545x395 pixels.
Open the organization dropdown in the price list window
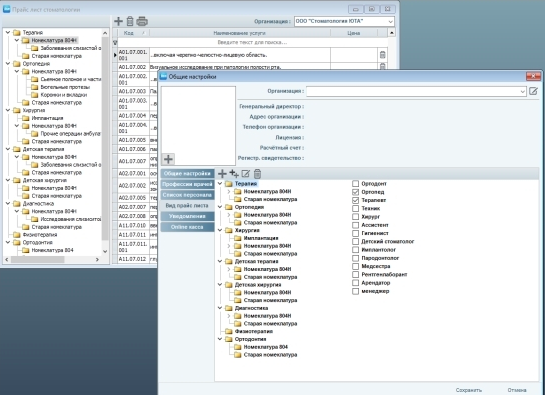click(x=390, y=22)
